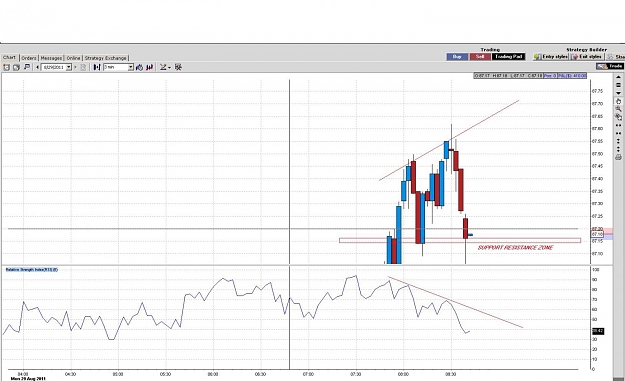Switch to the Orders tab

pos(29,58)
